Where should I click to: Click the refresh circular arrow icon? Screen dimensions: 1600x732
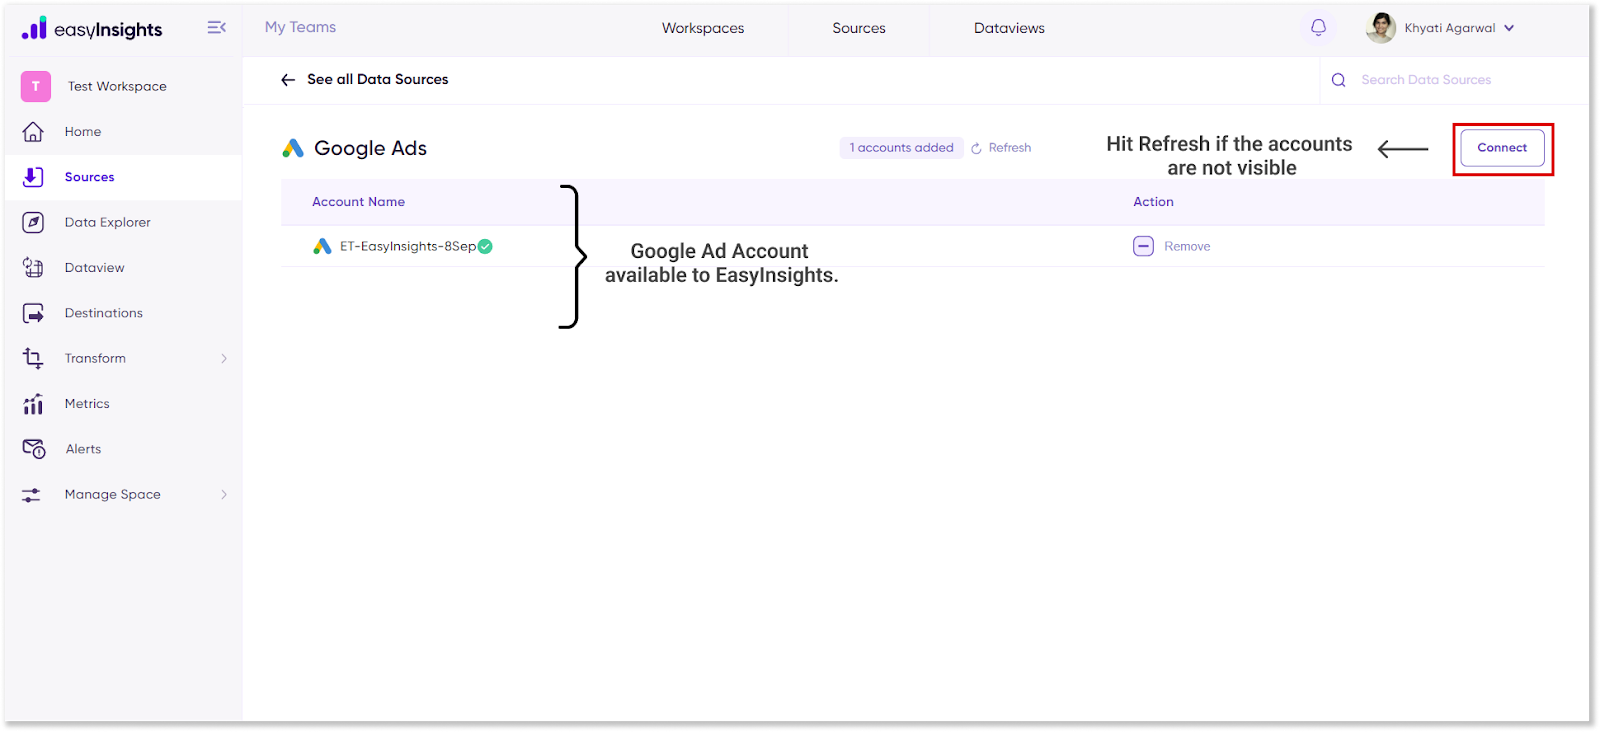coord(976,148)
